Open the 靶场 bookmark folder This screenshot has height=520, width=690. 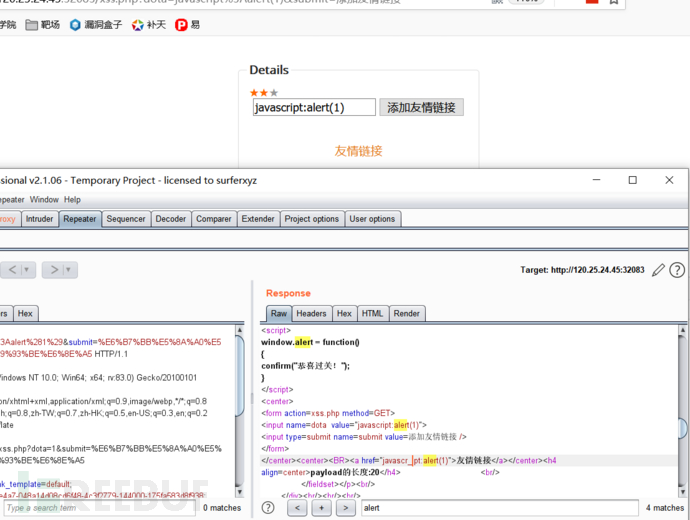42,25
